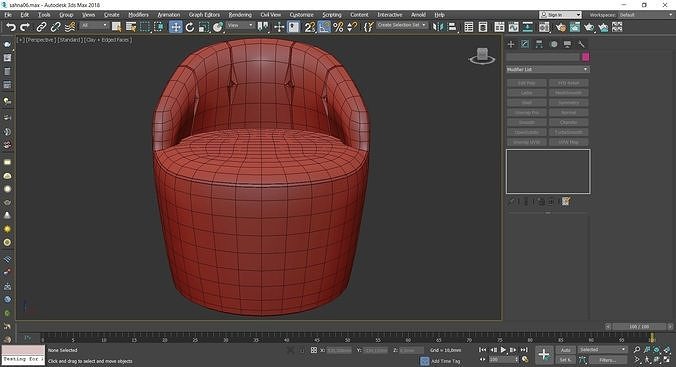This screenshot has width=676, height=367.
Task: Click Play Animation button
Action: 503,350
